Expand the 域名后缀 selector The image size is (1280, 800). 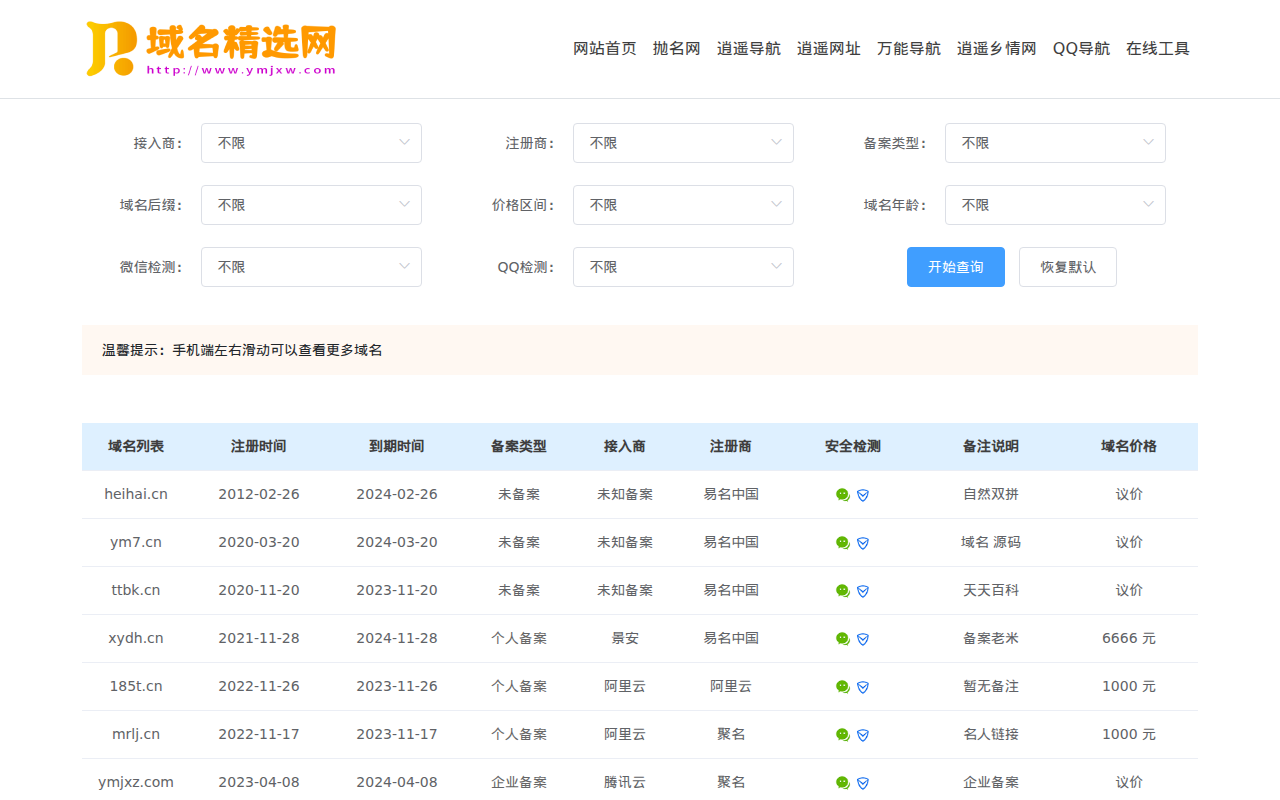pyautogui.click(x=311, y=205)
